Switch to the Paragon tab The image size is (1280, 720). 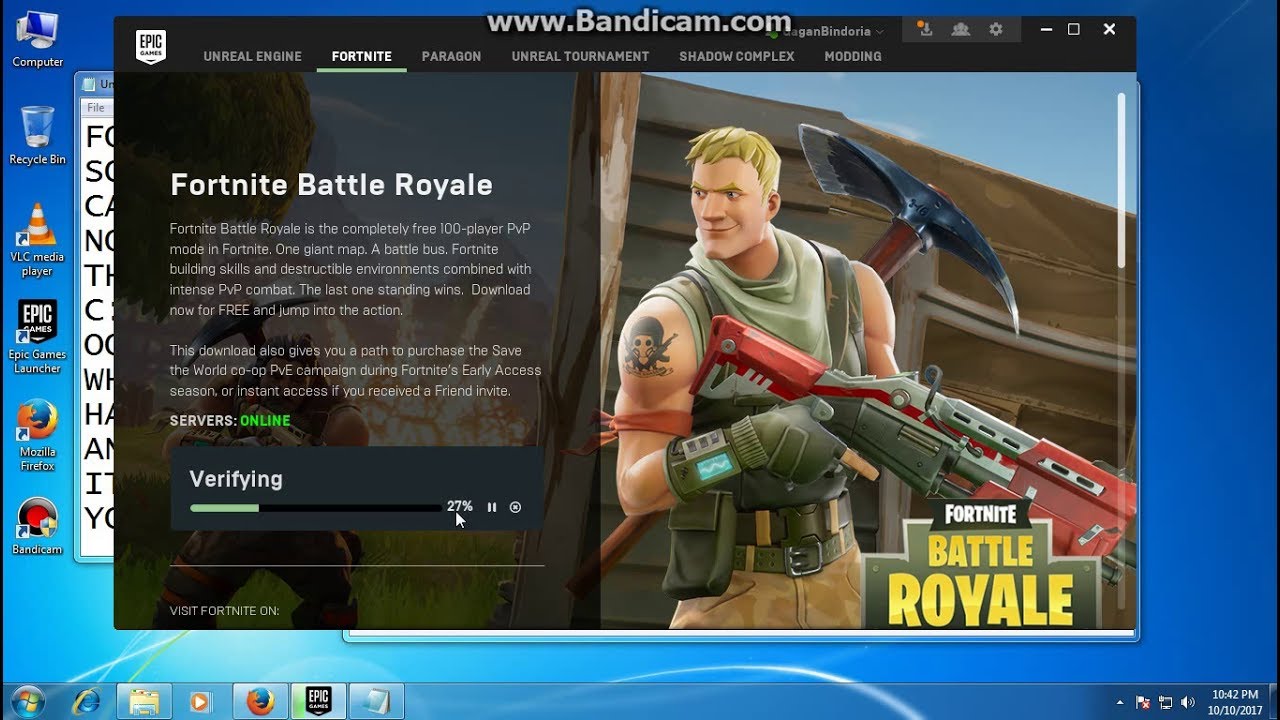(451, 56)
